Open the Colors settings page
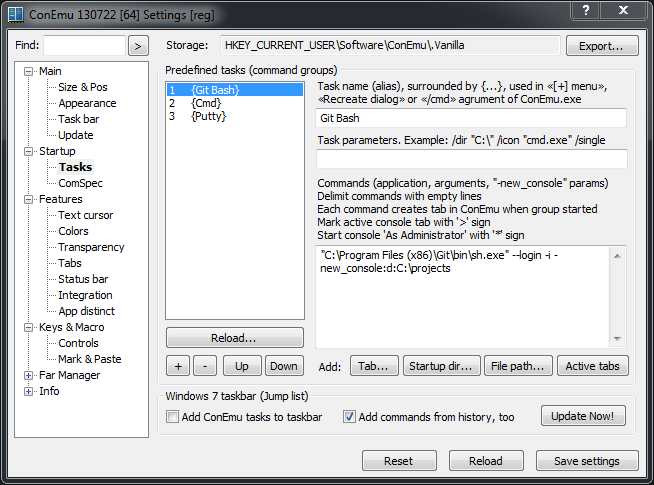 click(73, 231)
